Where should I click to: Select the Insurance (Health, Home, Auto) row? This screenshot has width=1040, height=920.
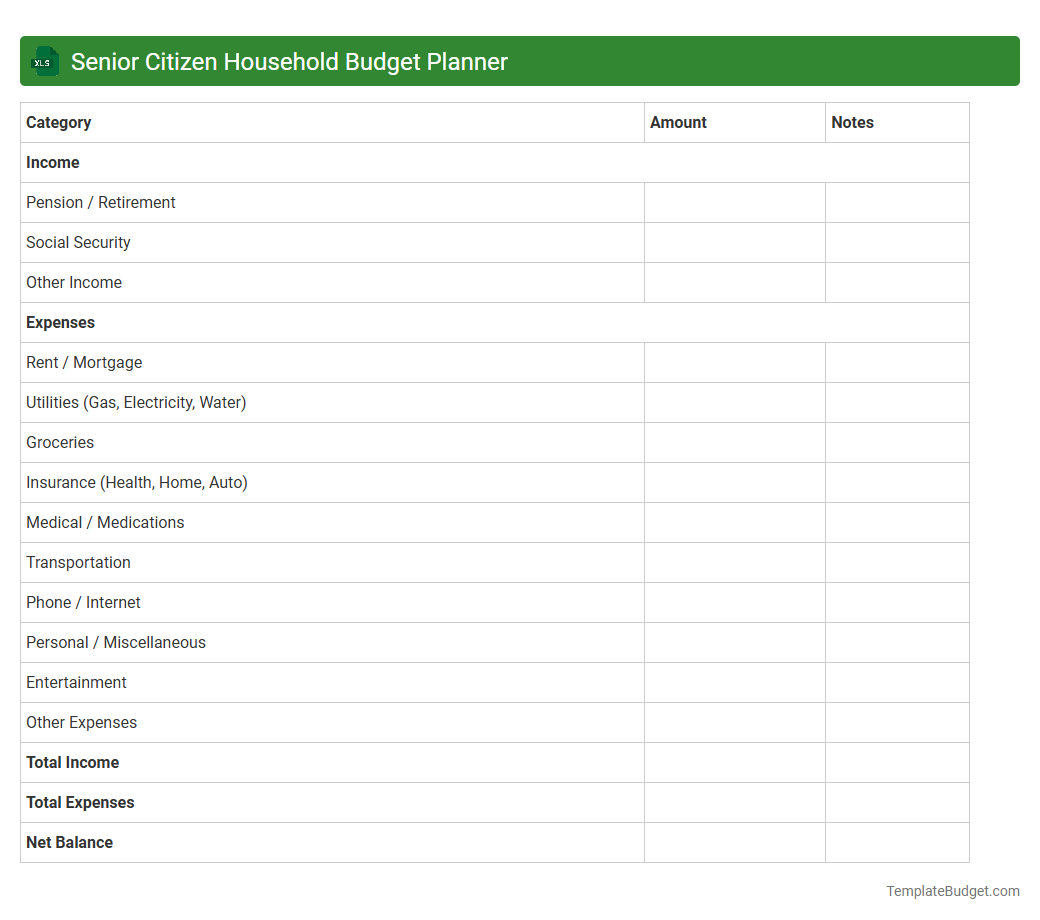point(137,482)
